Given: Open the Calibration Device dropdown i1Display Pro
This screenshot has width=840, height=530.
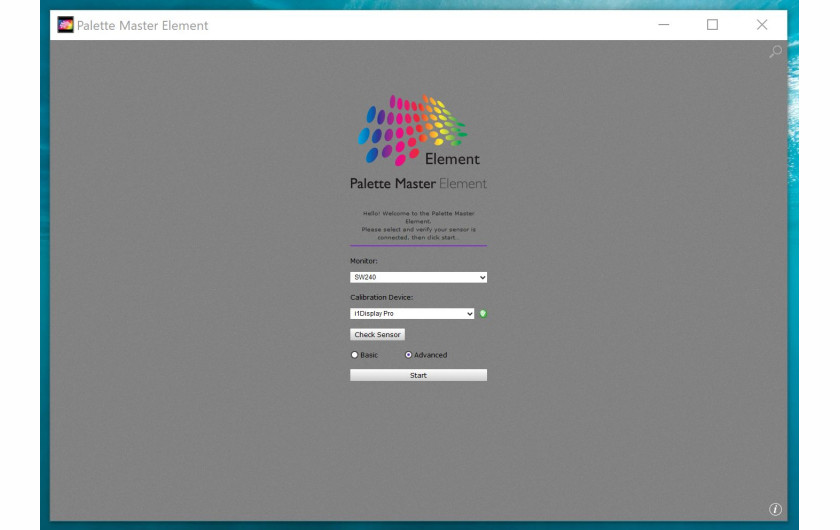Looking at the screenshot, I should [x=412, y=313].
